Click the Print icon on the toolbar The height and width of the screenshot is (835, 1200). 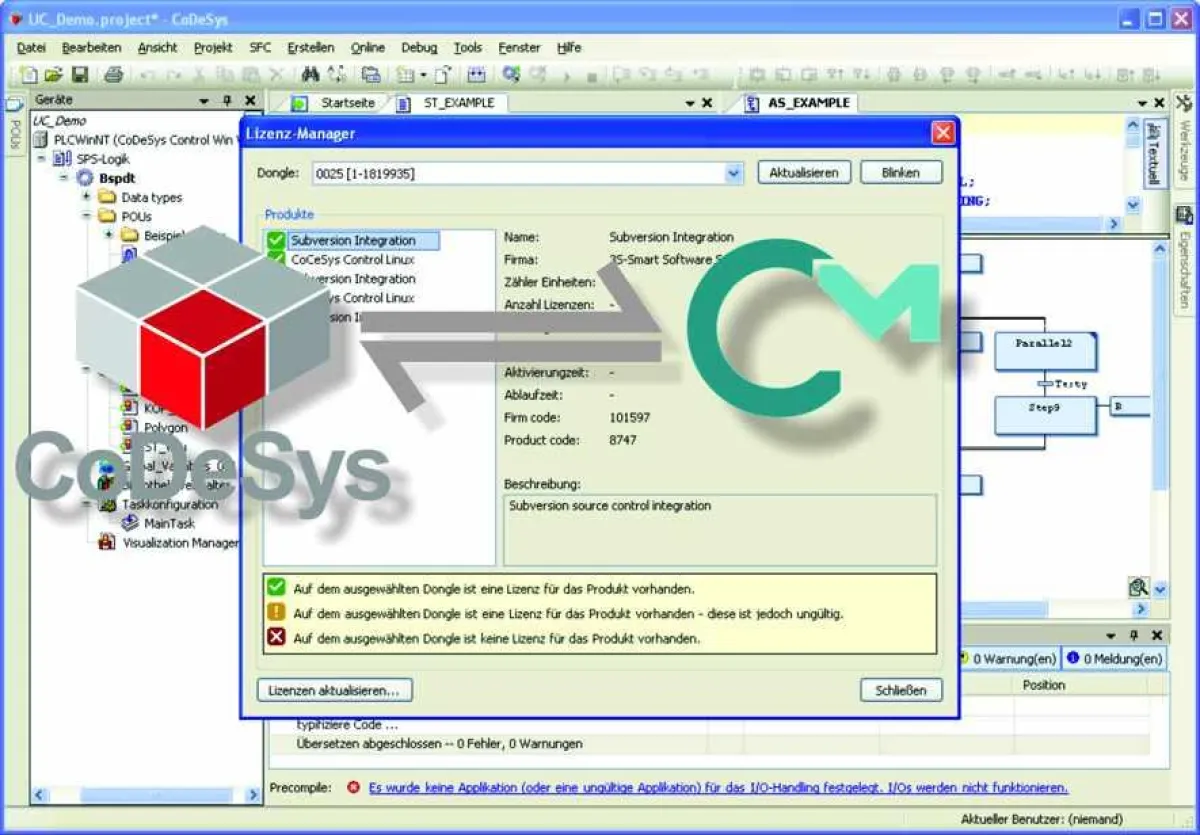tap(115, 74)
